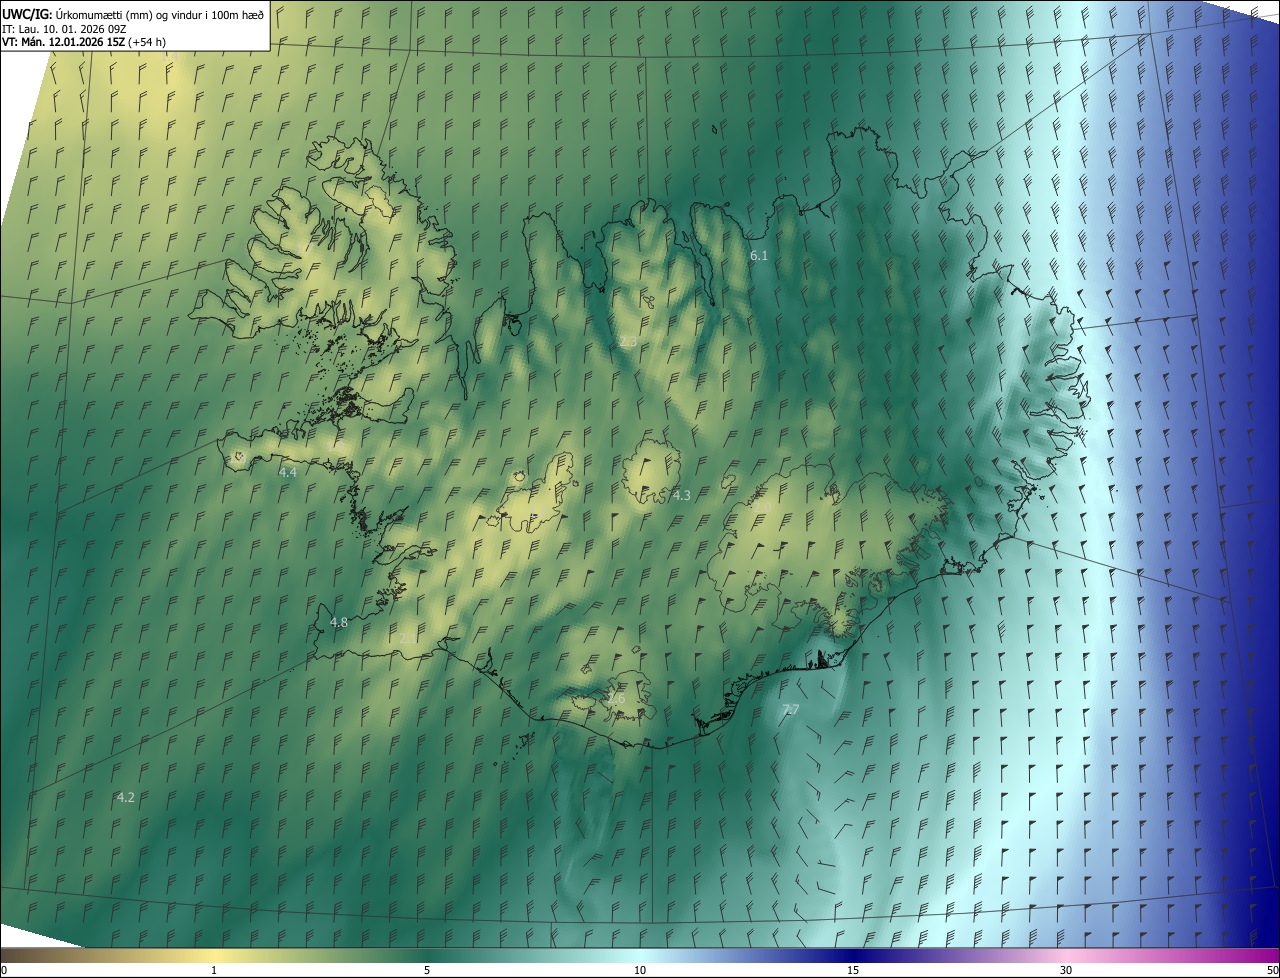Click the 'VT: Mán. 12.01.2026 15Z (+54 h)' line
Screen dimensions: 1280x978
pyautogui.click(x=83, y=43)
